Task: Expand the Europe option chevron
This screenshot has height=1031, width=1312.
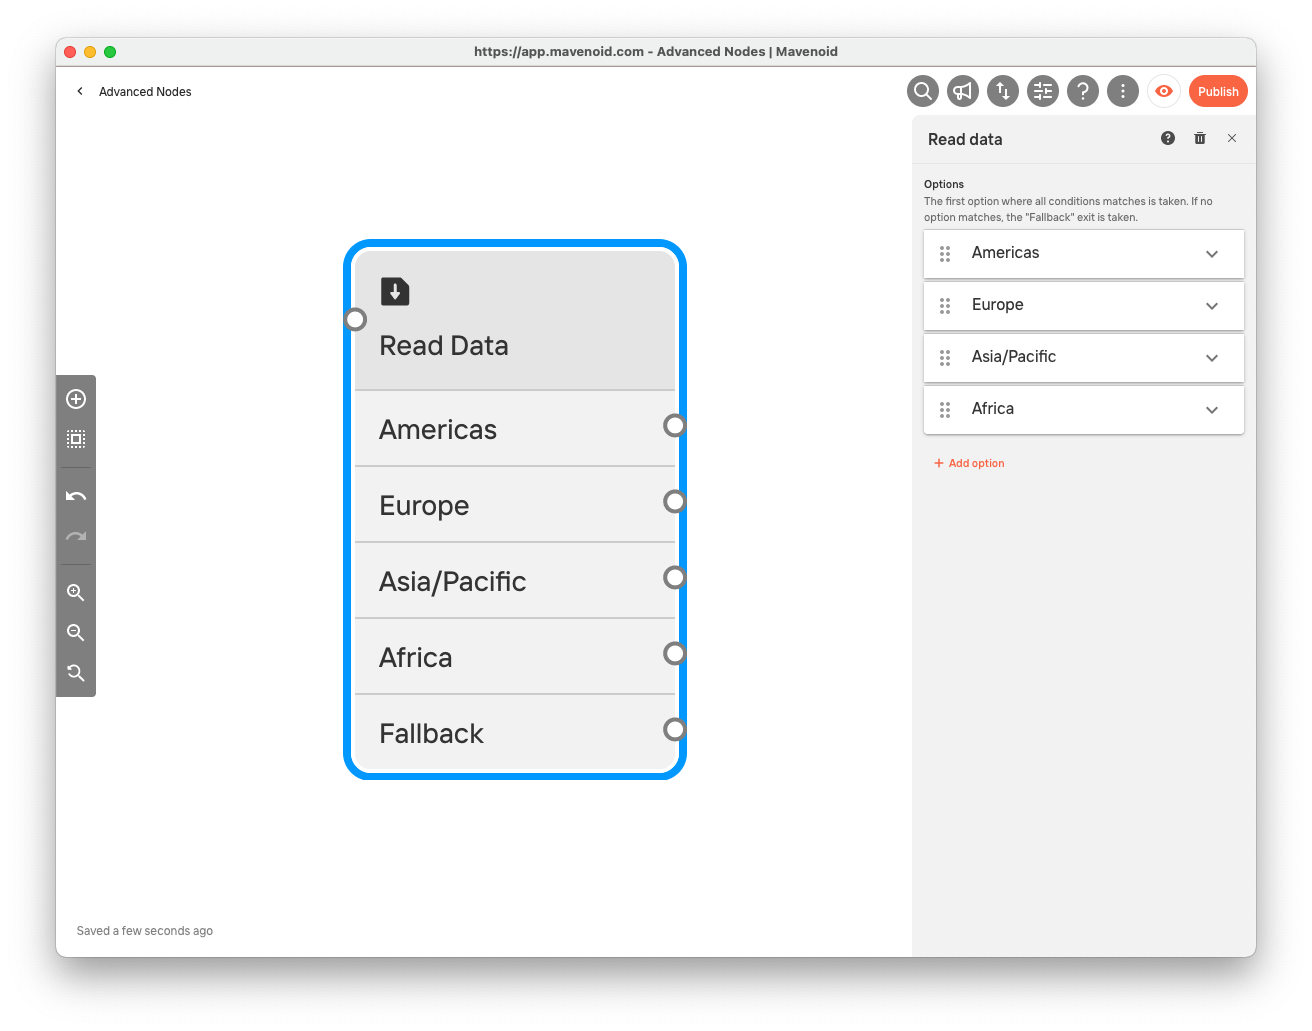Action: click(1212, 306)
